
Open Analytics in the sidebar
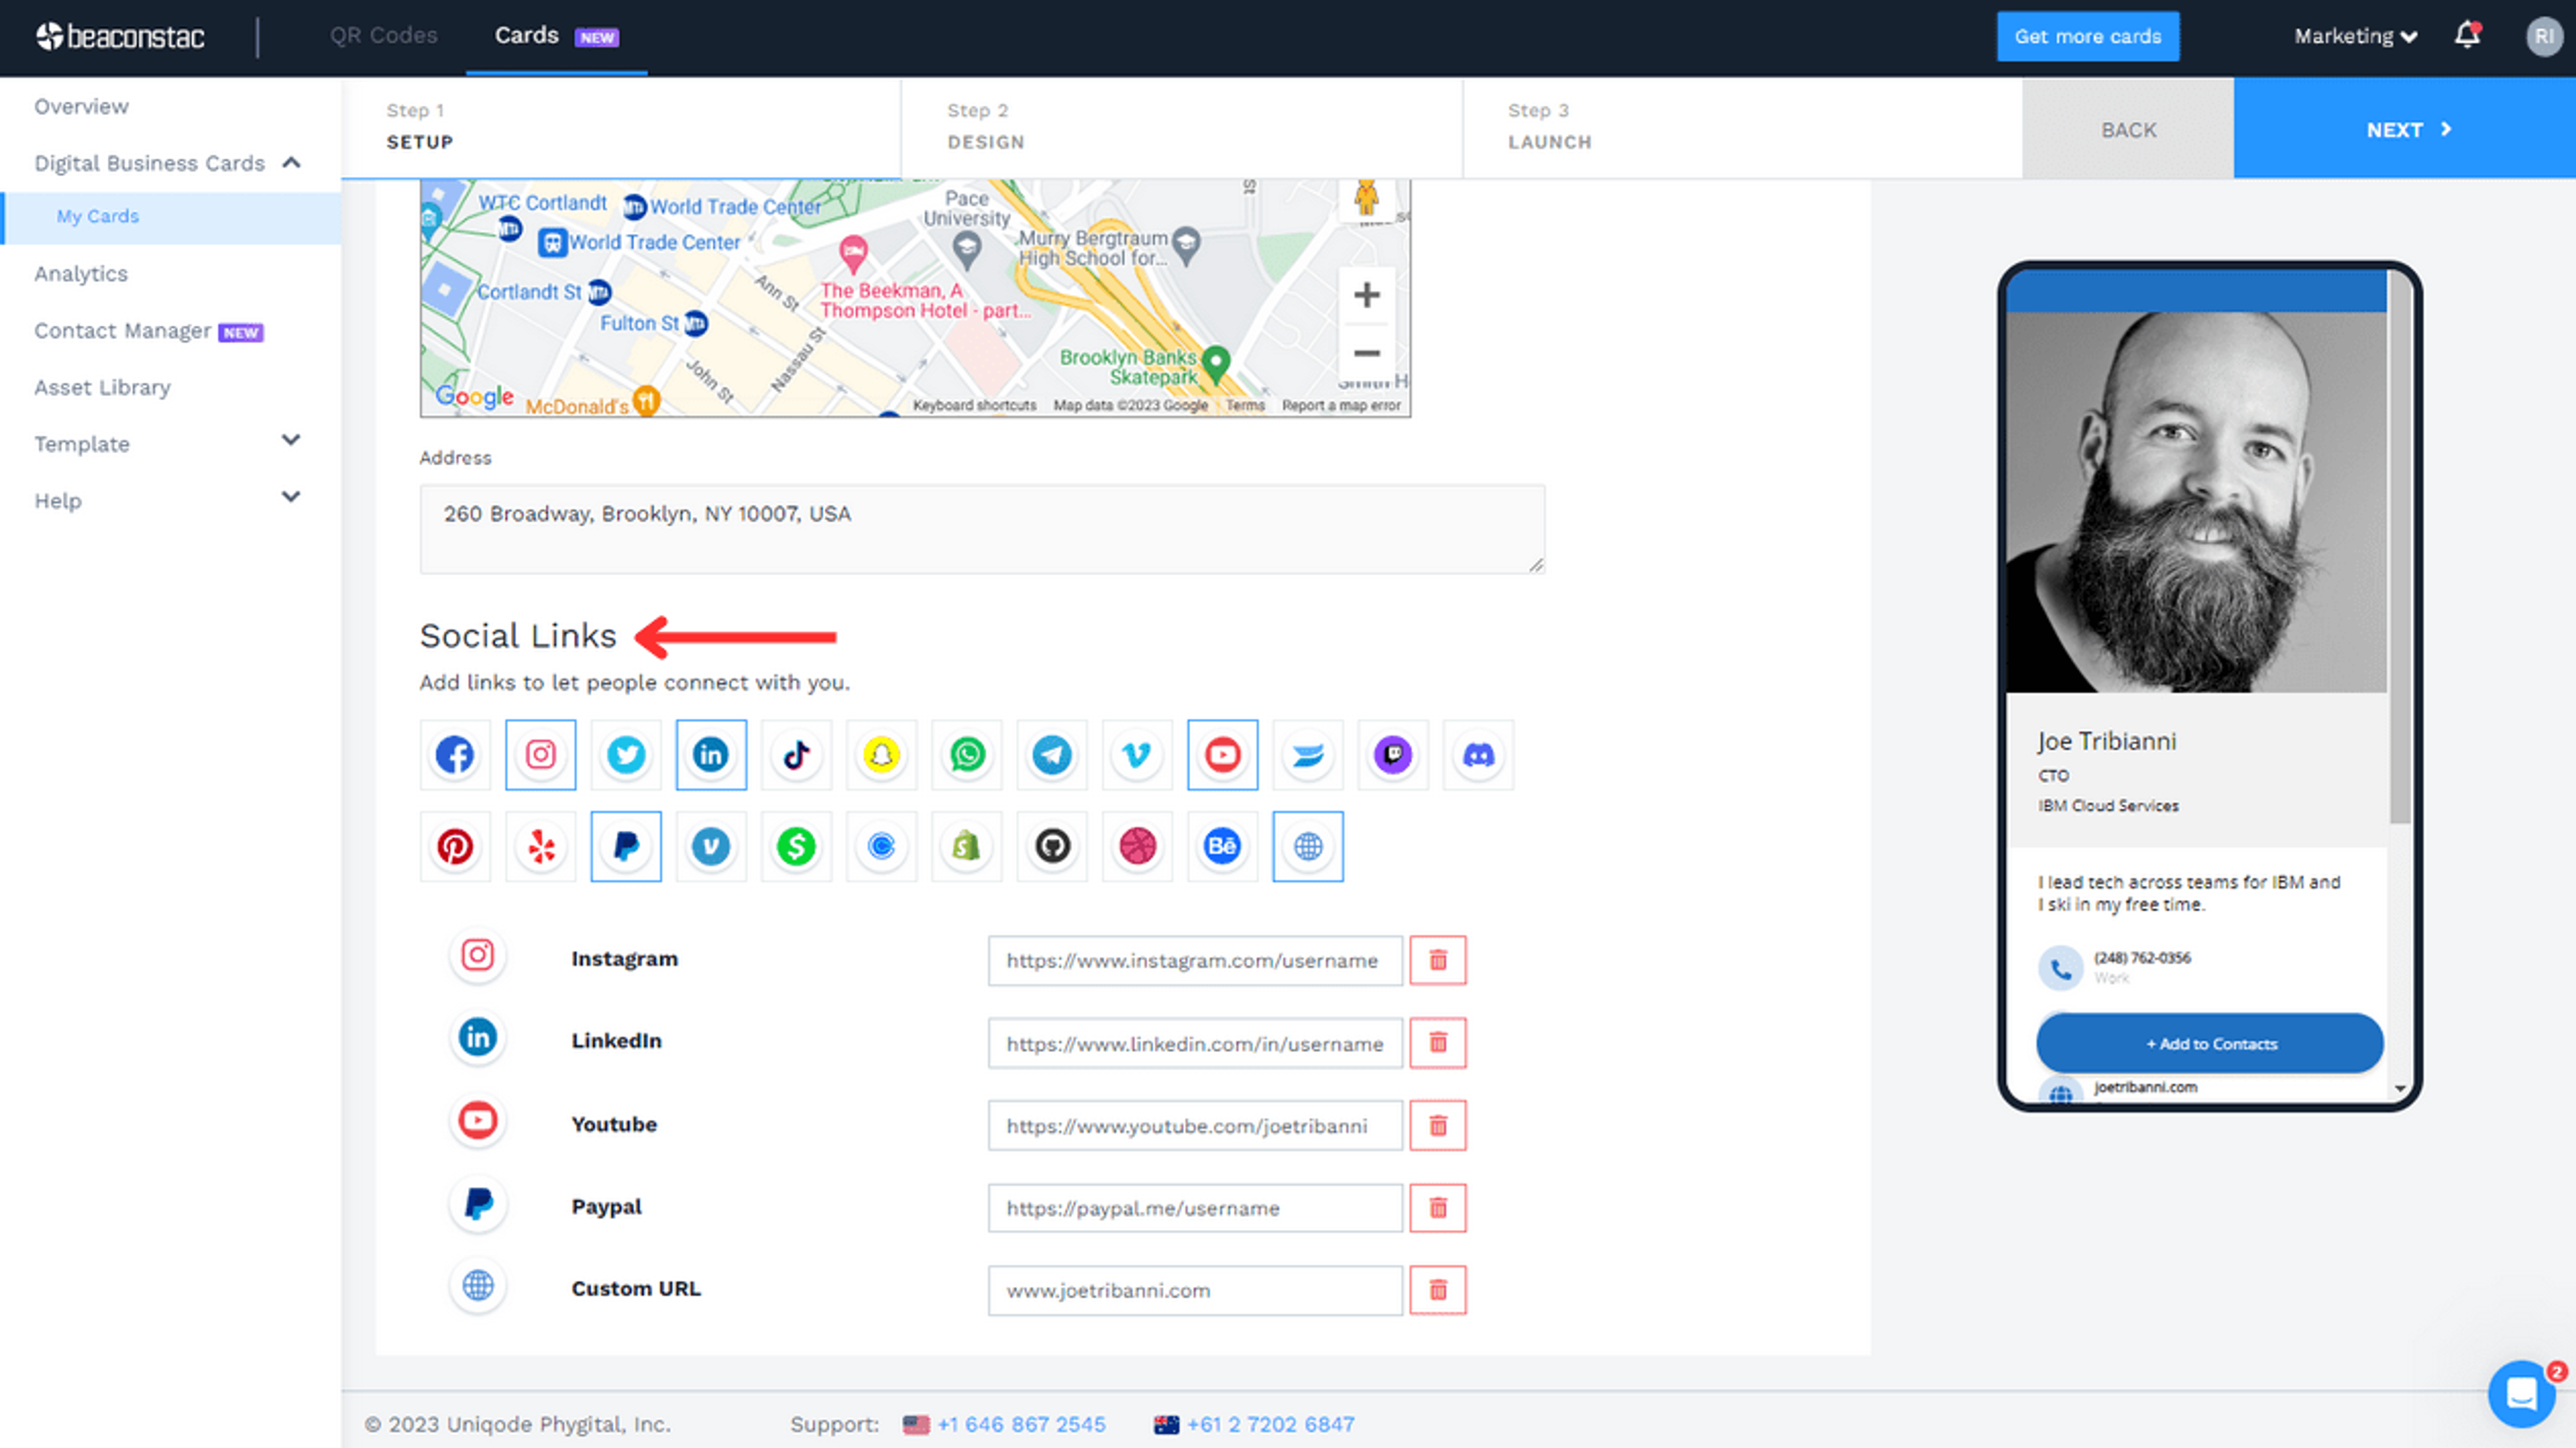pos(81,274)
